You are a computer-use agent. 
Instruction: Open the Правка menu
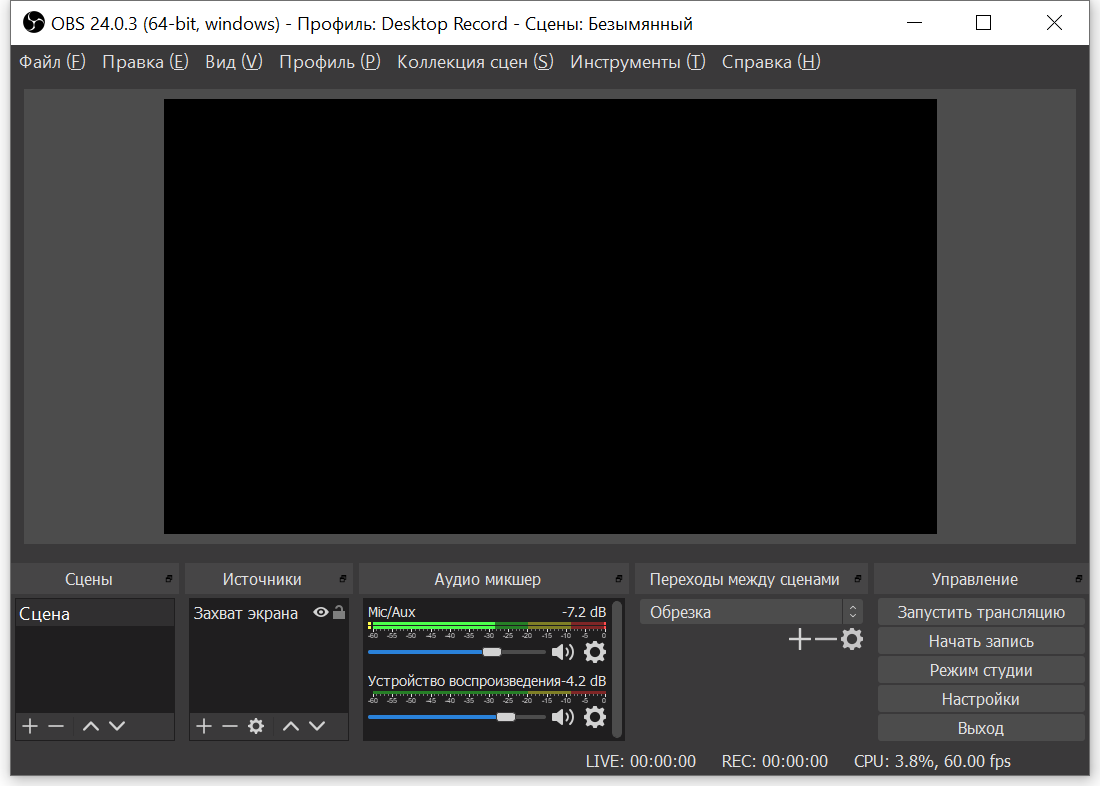point(145,62)
